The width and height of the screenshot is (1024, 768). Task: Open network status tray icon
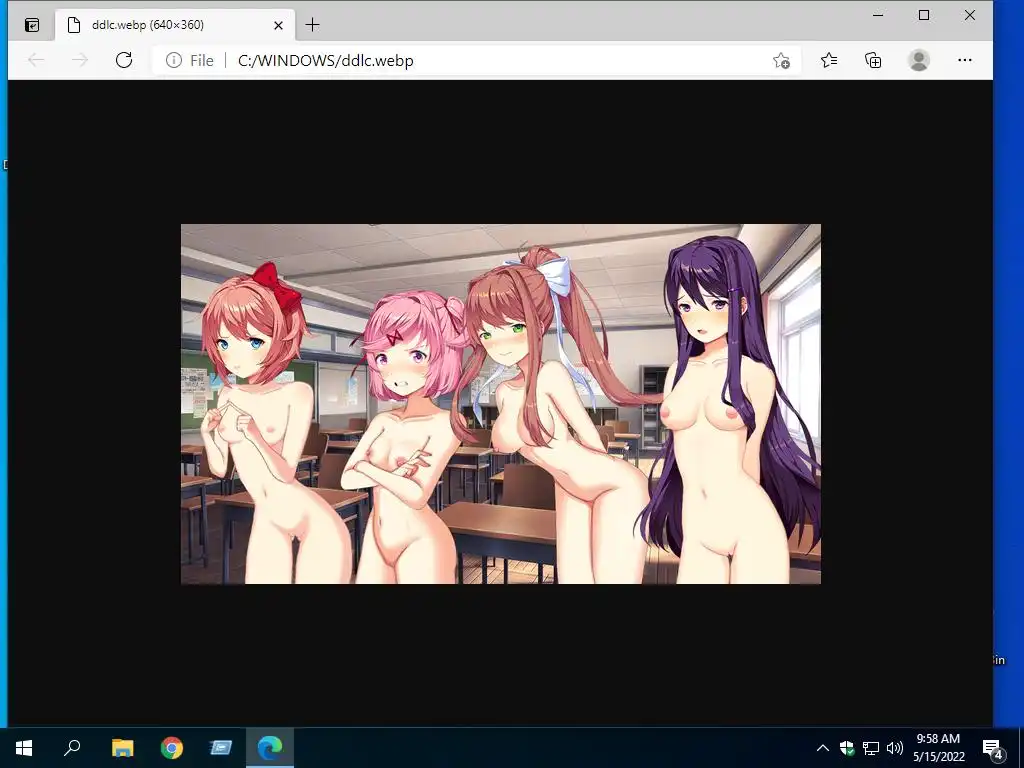(871, 748)
